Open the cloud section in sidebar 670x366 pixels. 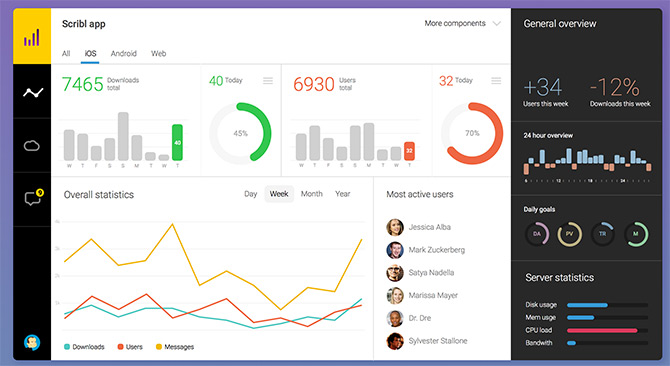click(x=32, y=146)
